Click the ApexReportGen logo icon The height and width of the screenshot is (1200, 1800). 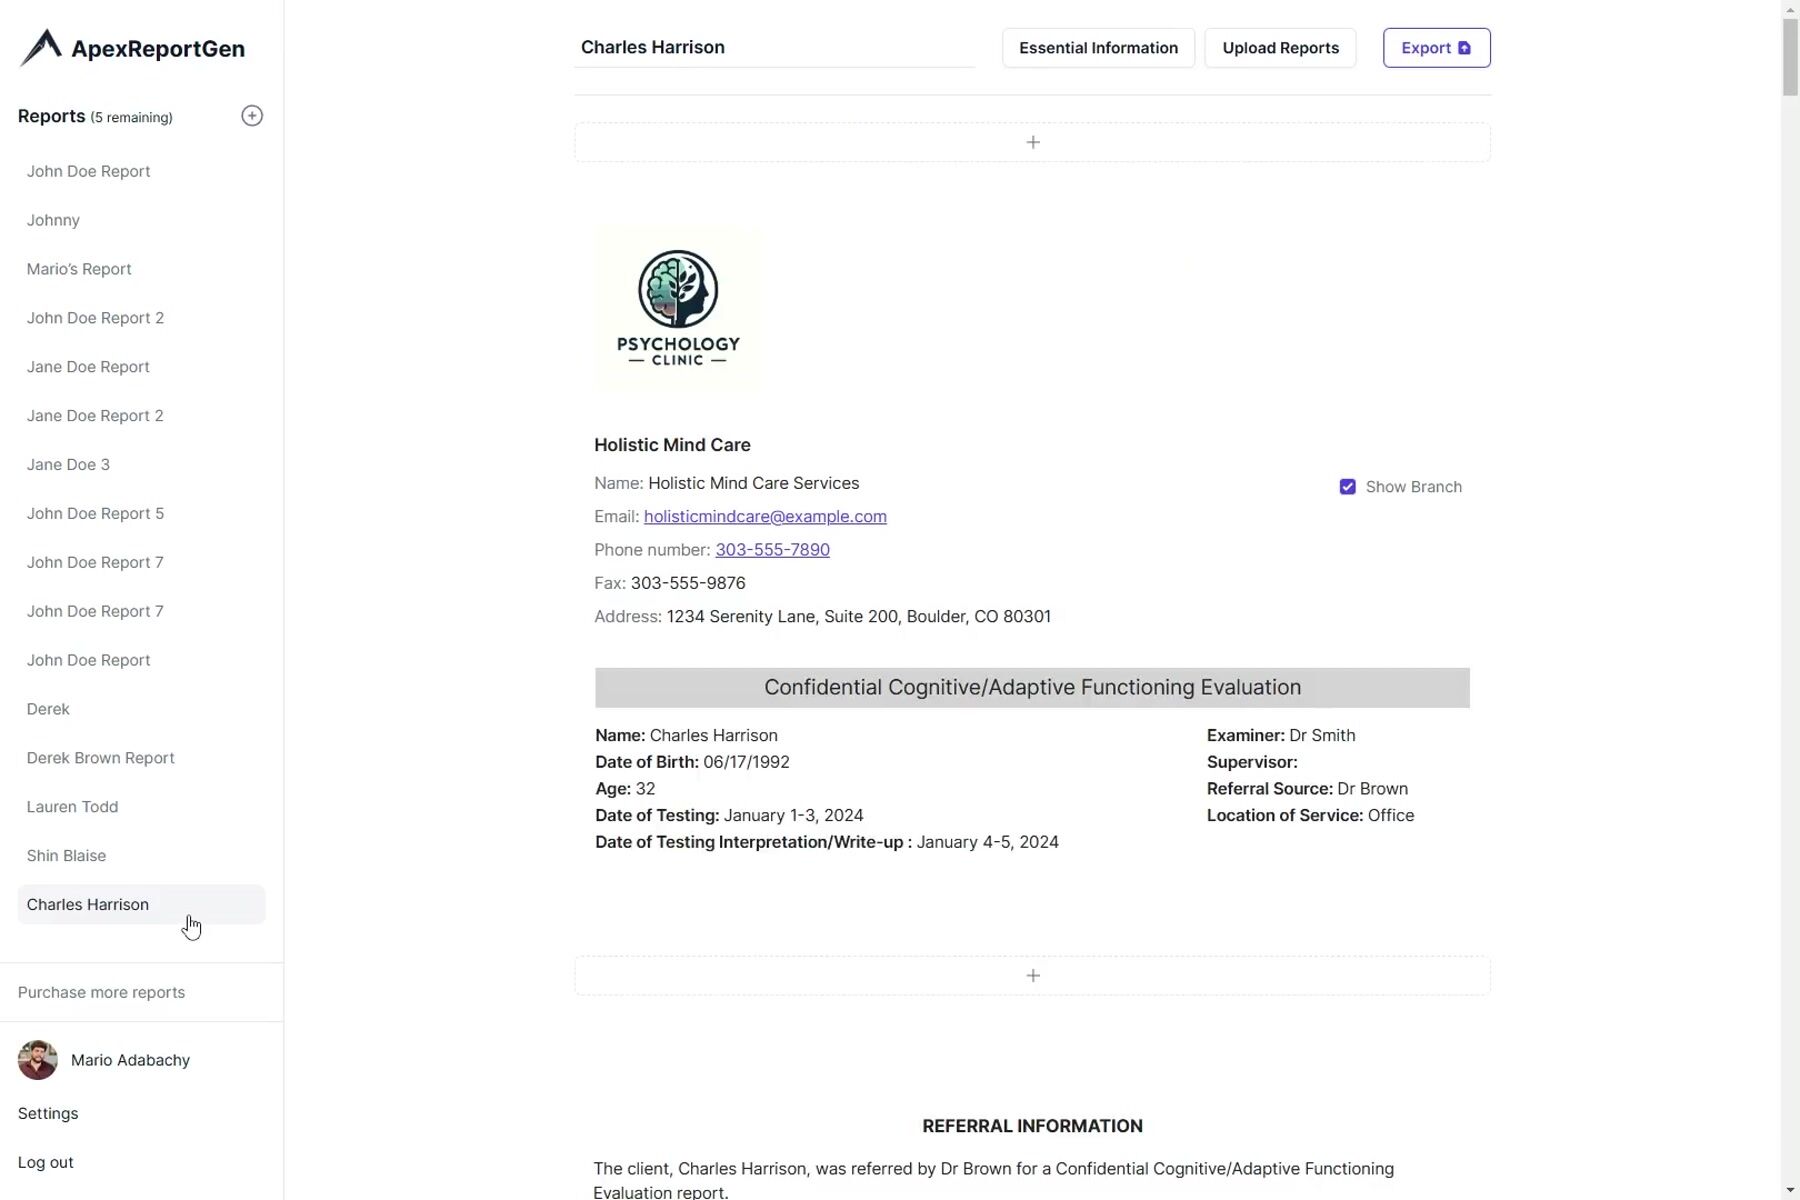coord(41,48)
